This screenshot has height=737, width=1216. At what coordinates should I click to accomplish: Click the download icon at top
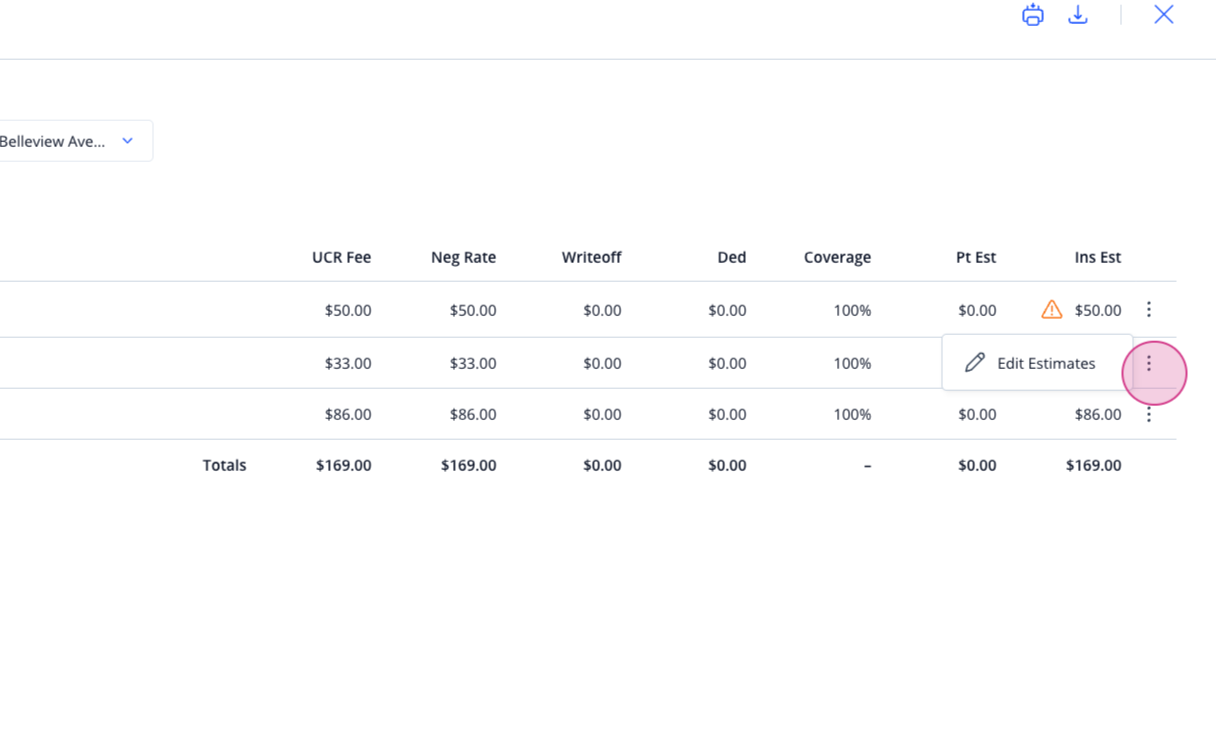[x=1078, y=15]
